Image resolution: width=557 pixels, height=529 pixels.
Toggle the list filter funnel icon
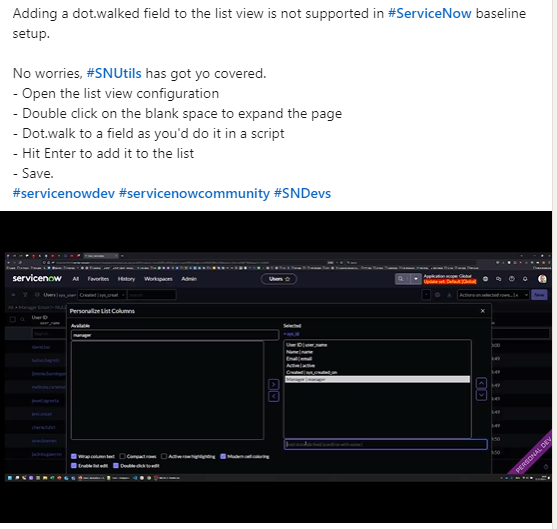[25, 295]
